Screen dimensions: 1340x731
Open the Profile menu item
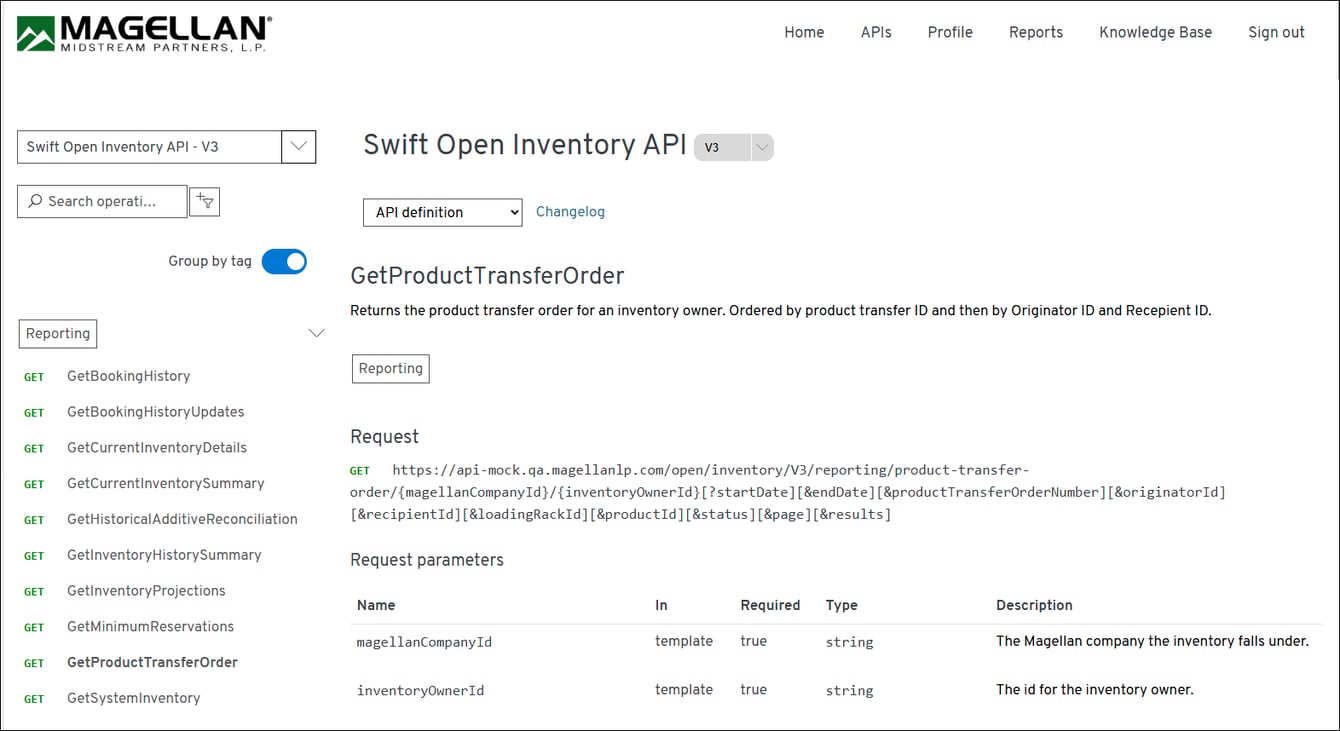950,32
